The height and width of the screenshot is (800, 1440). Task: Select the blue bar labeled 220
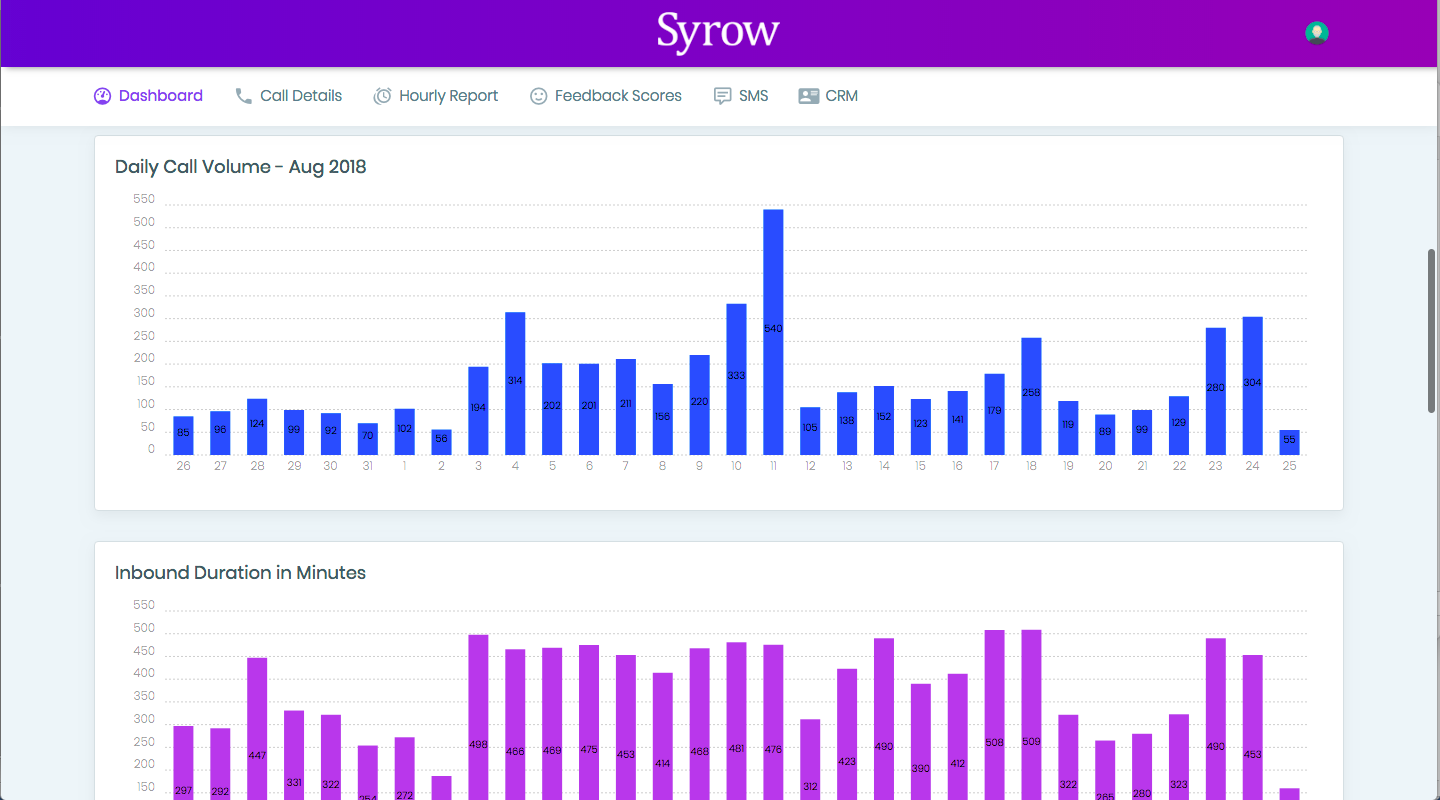699,405
